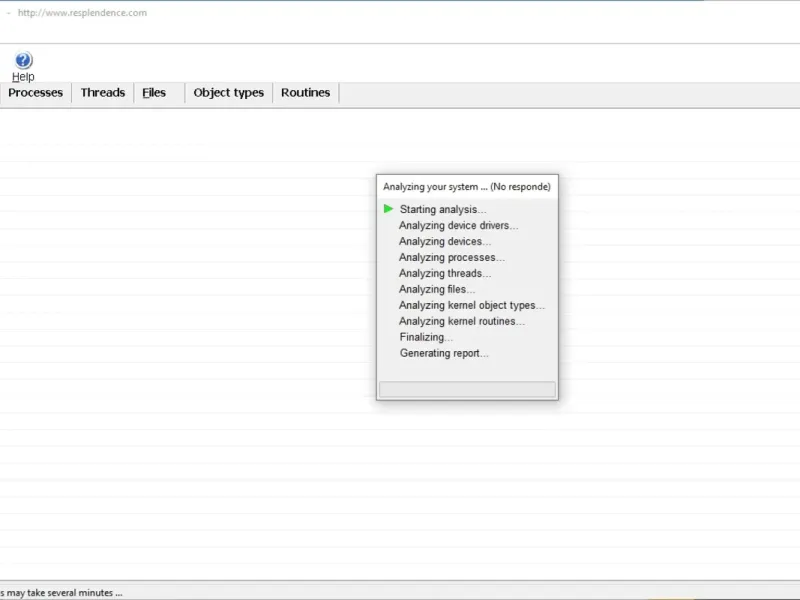Click 'Generating report...' step text
The image size is (800, 600).
pyautogui.click(x=444, y=353)
